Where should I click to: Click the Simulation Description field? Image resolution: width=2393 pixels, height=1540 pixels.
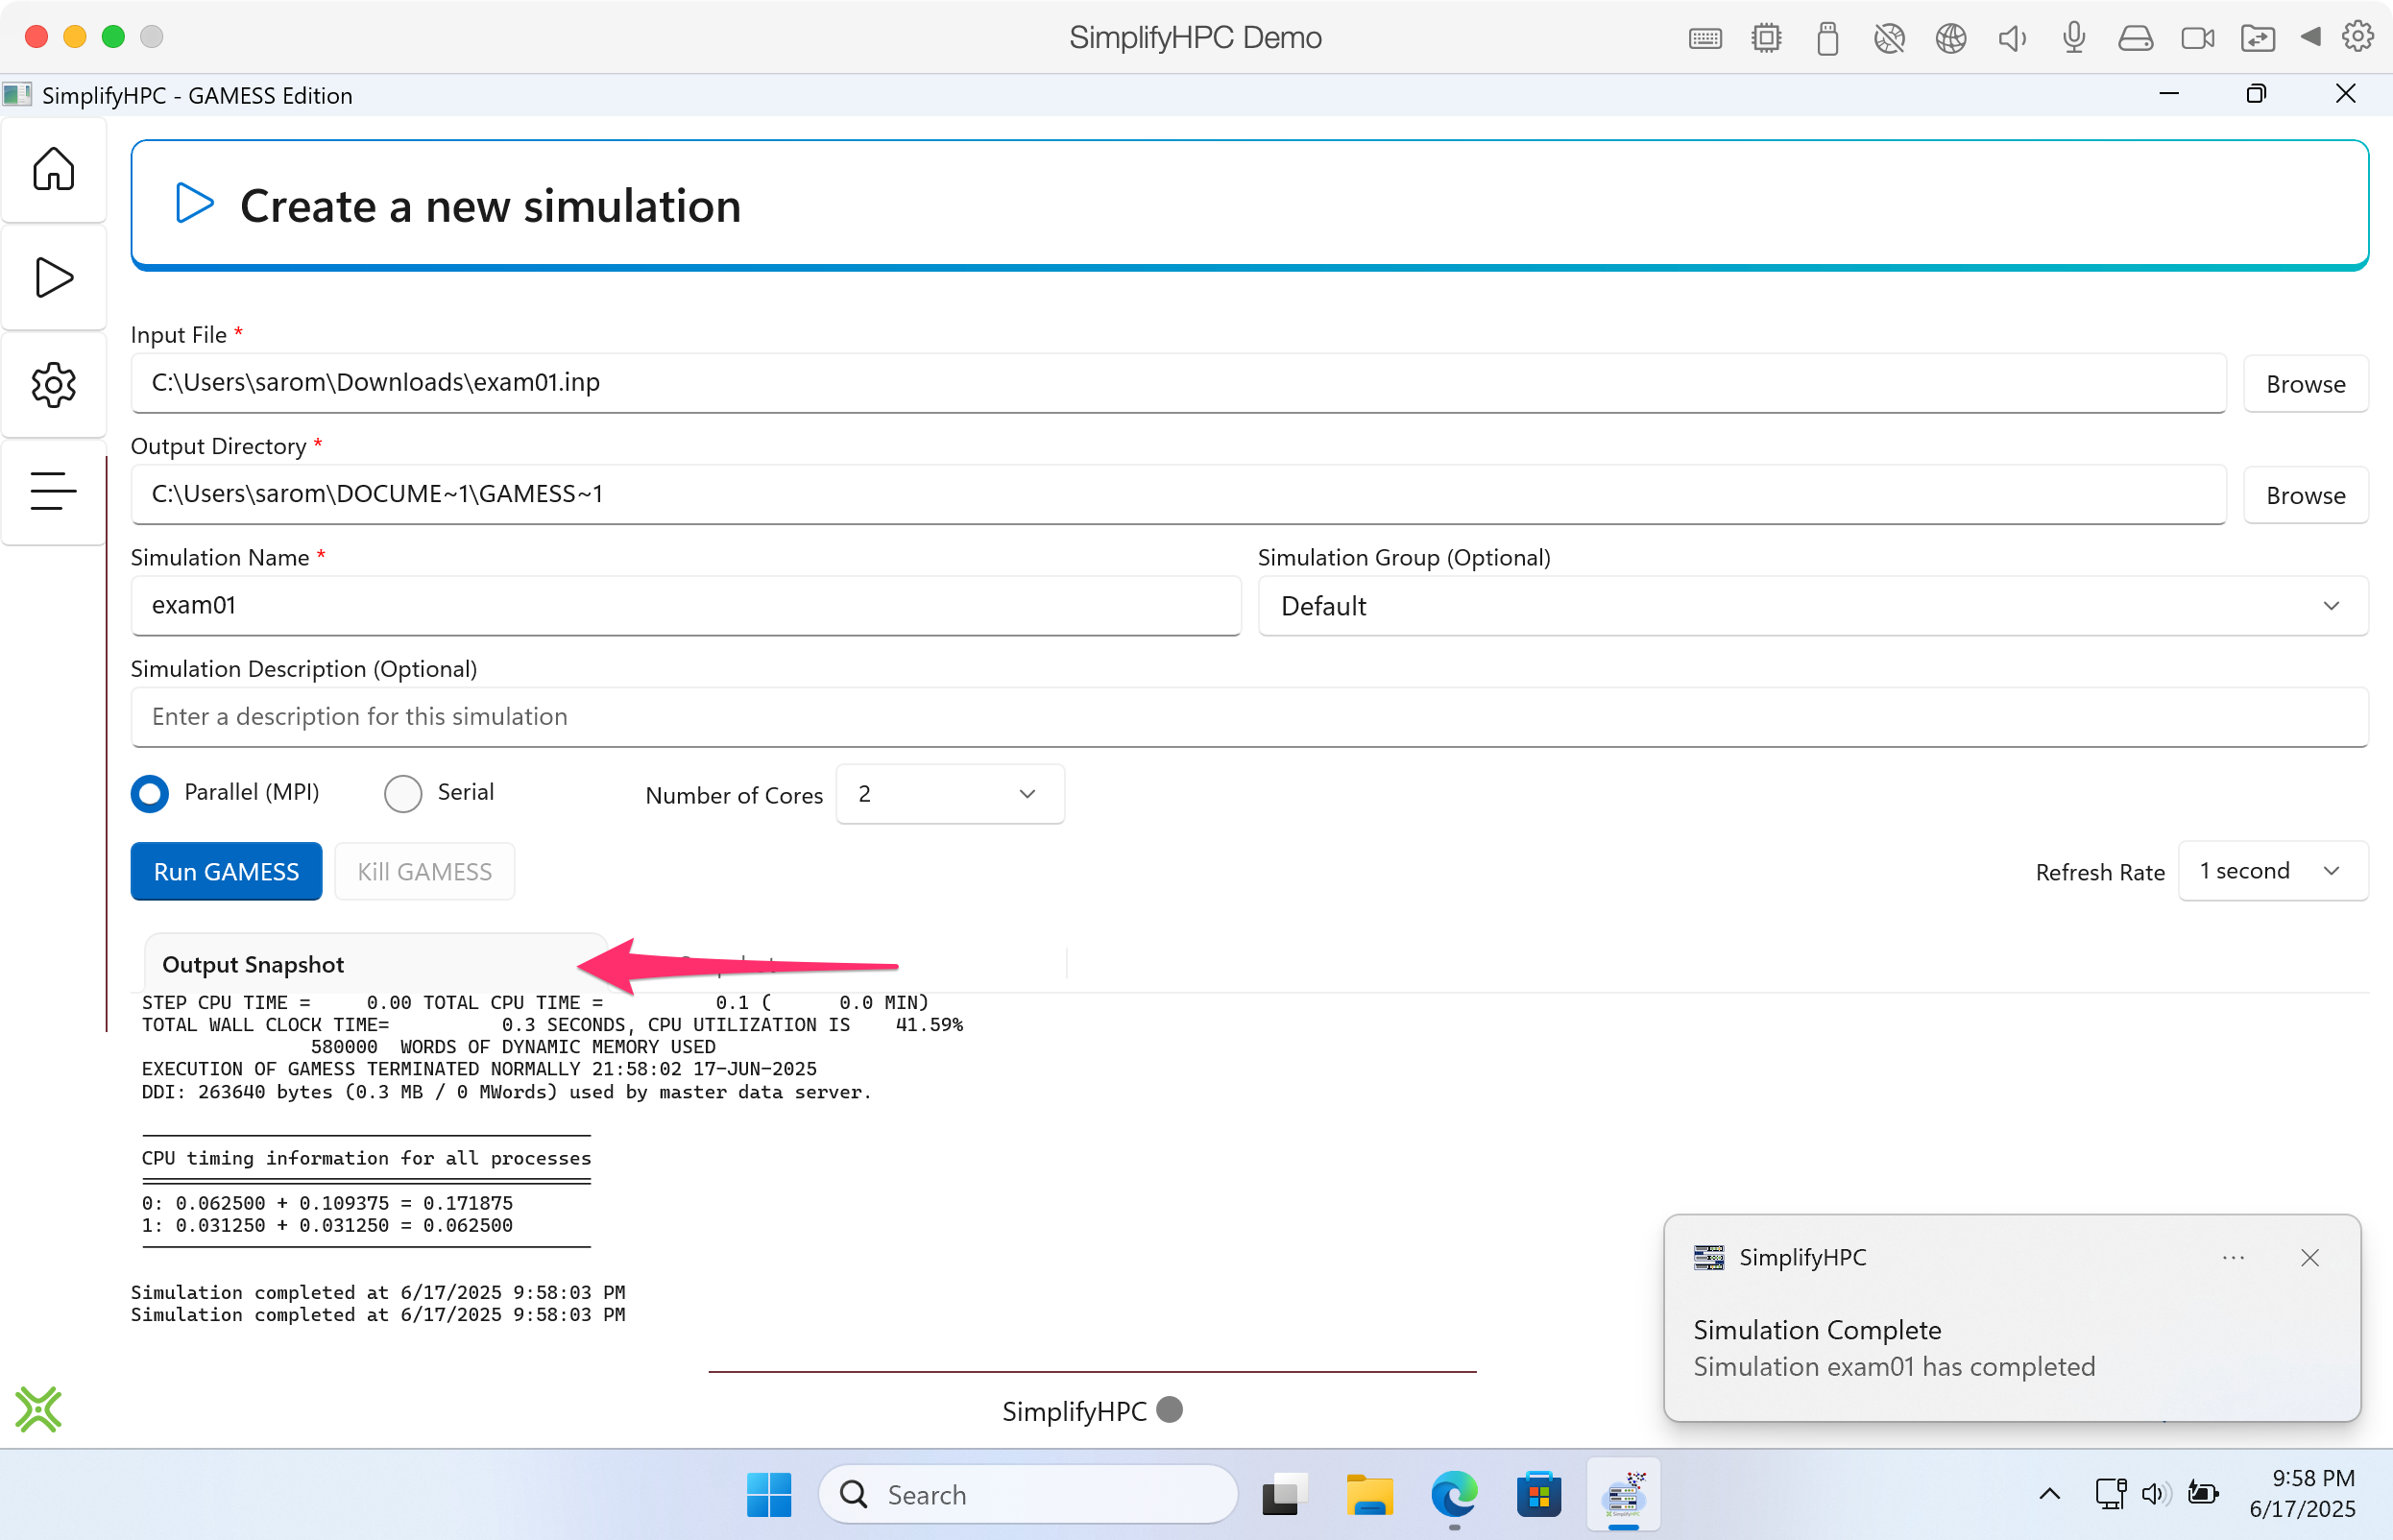tap(1248, 717)
